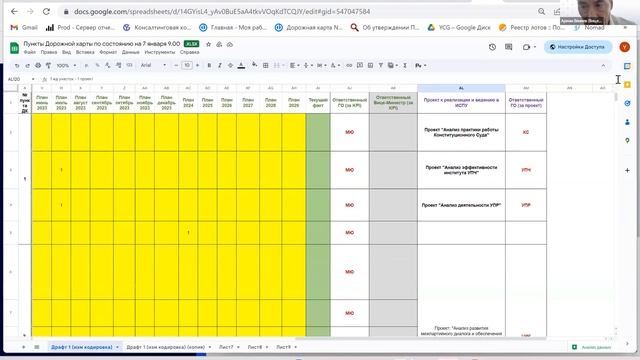Open text wrapping dropdown
The image size is (640, 360).
[321, 65]
